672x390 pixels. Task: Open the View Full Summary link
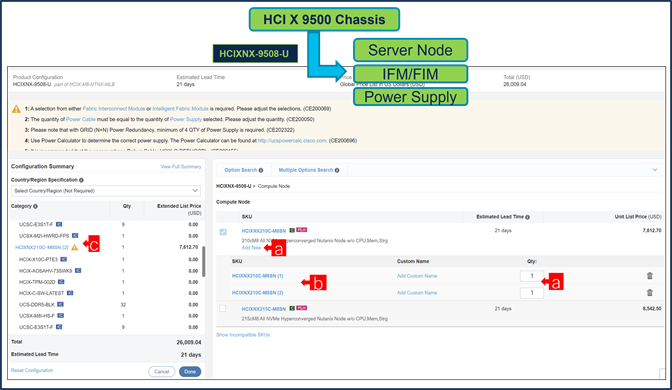(x=180, y=167)
